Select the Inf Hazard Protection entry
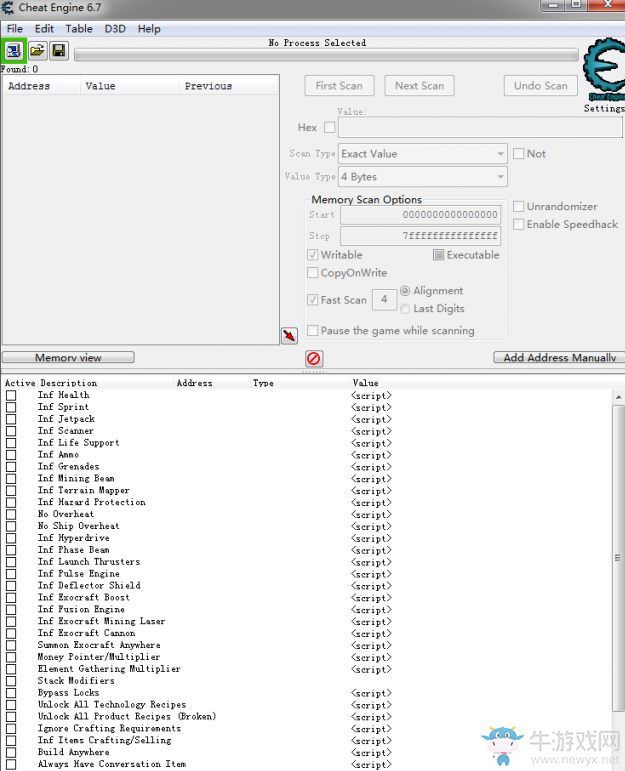Viewport: 625px width, 771px height. tap(91, 502)
